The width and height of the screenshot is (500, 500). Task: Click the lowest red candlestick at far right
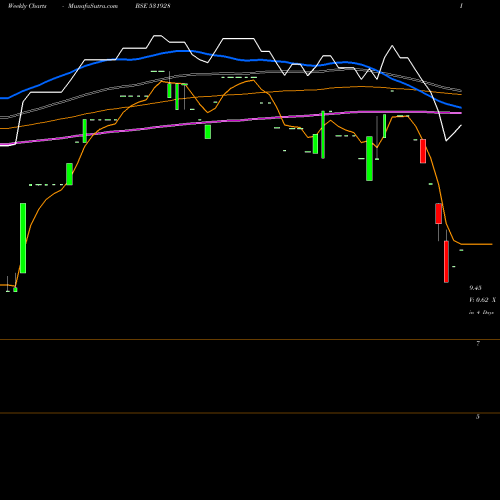446,262
